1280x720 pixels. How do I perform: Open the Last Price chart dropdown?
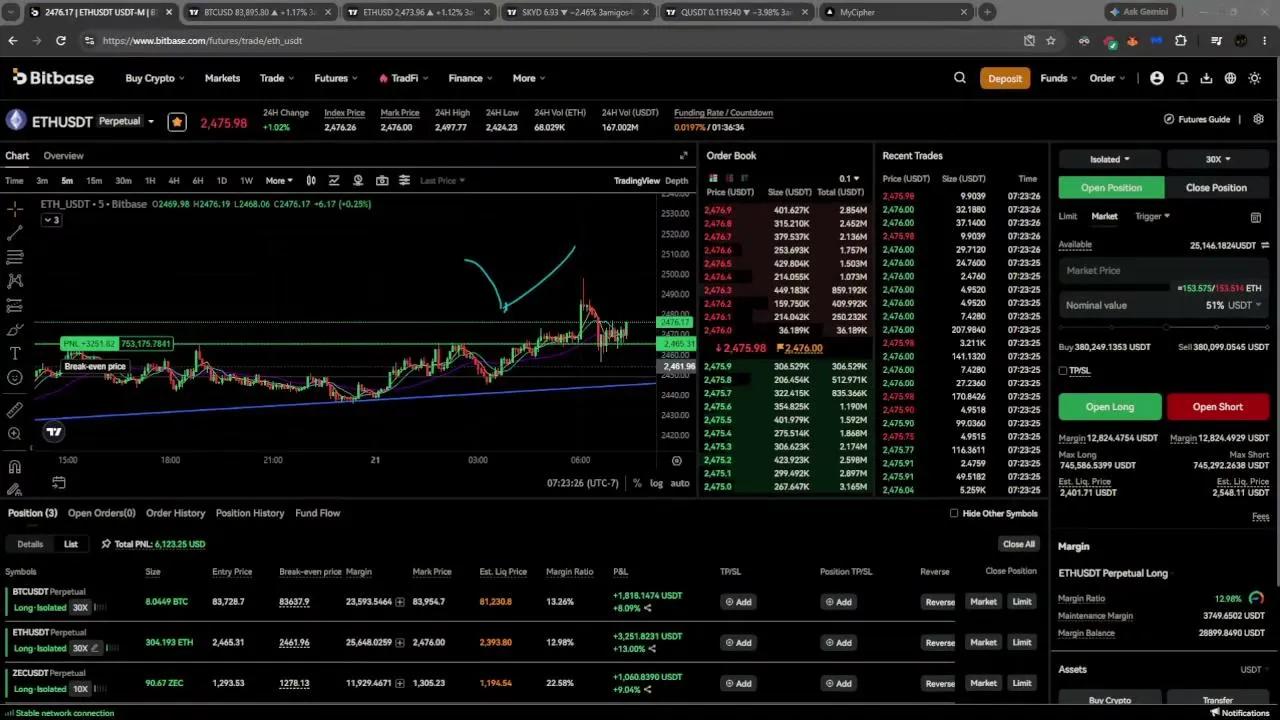443,181
